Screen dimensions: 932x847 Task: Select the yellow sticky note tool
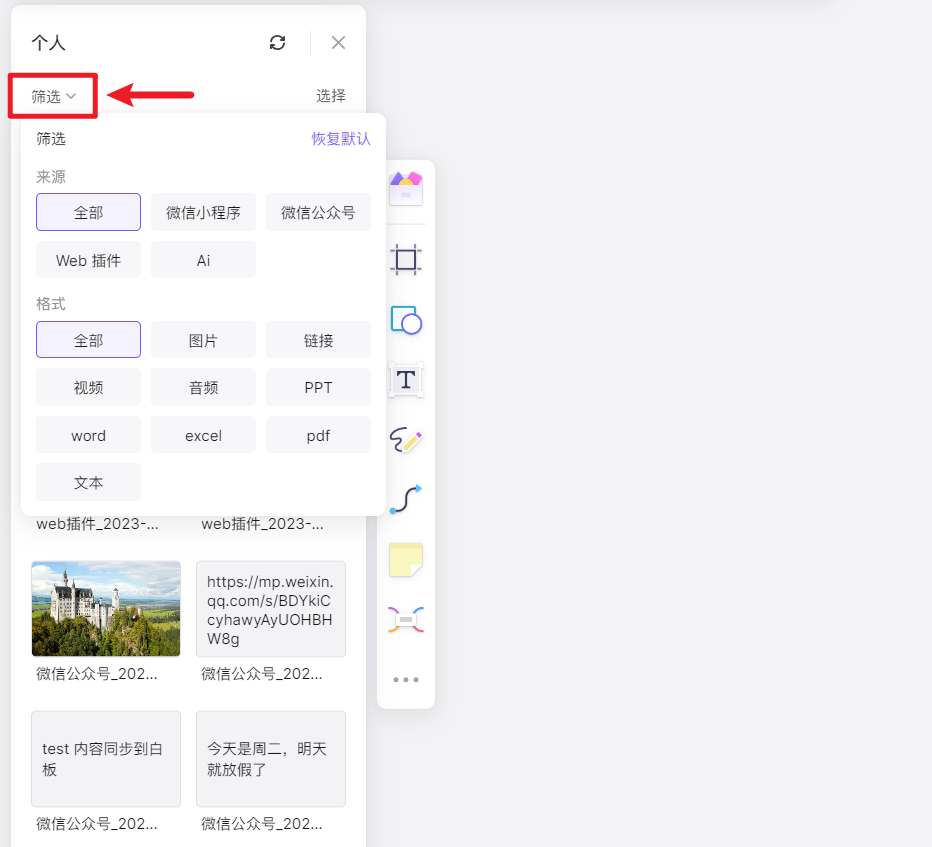coord(406,560)
